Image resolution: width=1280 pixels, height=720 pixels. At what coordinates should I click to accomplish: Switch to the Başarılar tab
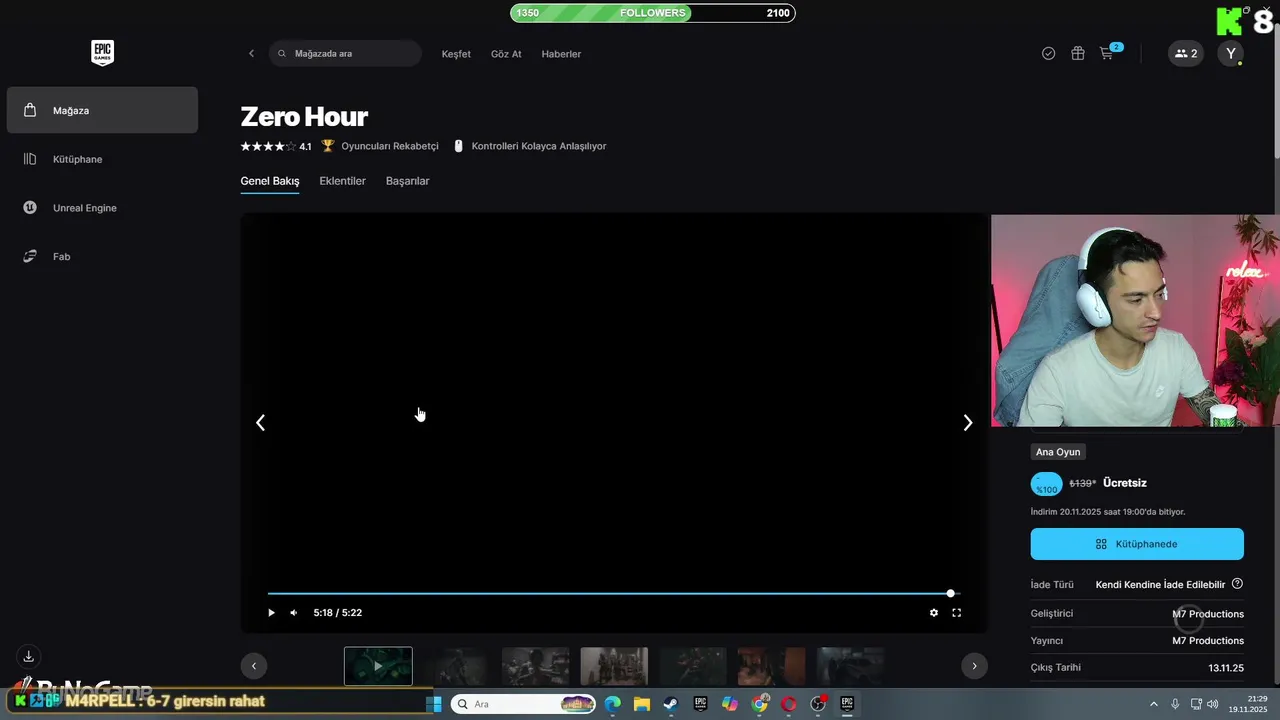click(407, 181)
